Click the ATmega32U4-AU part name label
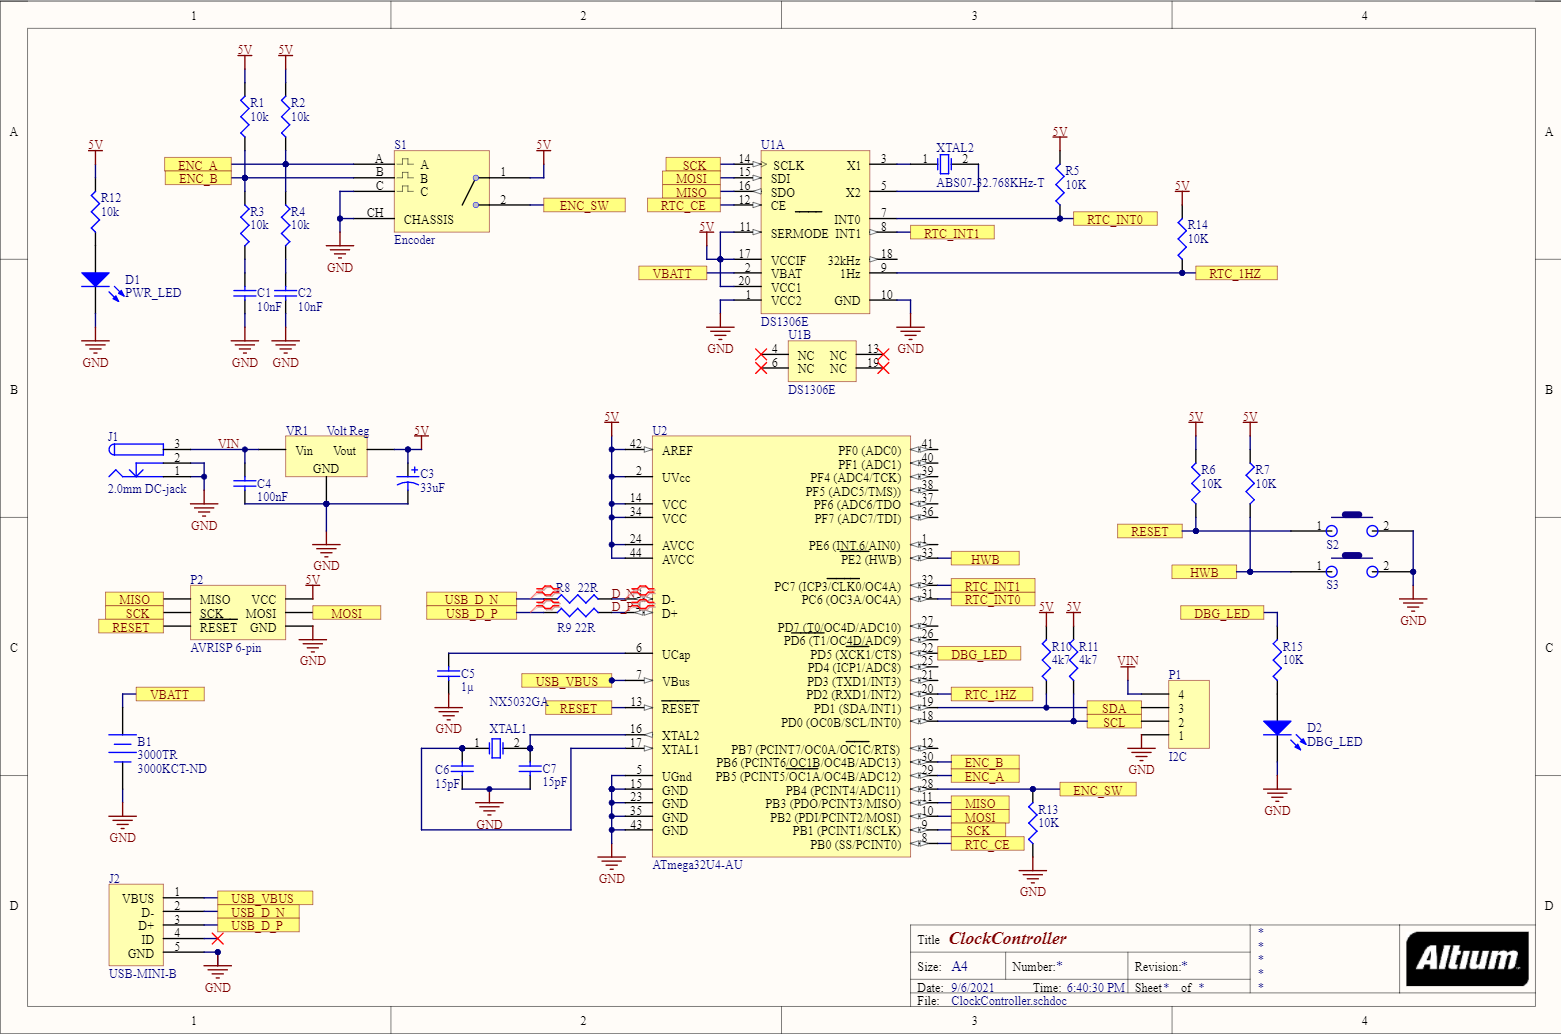The height and width of the screenshot is (1034, 1561). [698, 865]
